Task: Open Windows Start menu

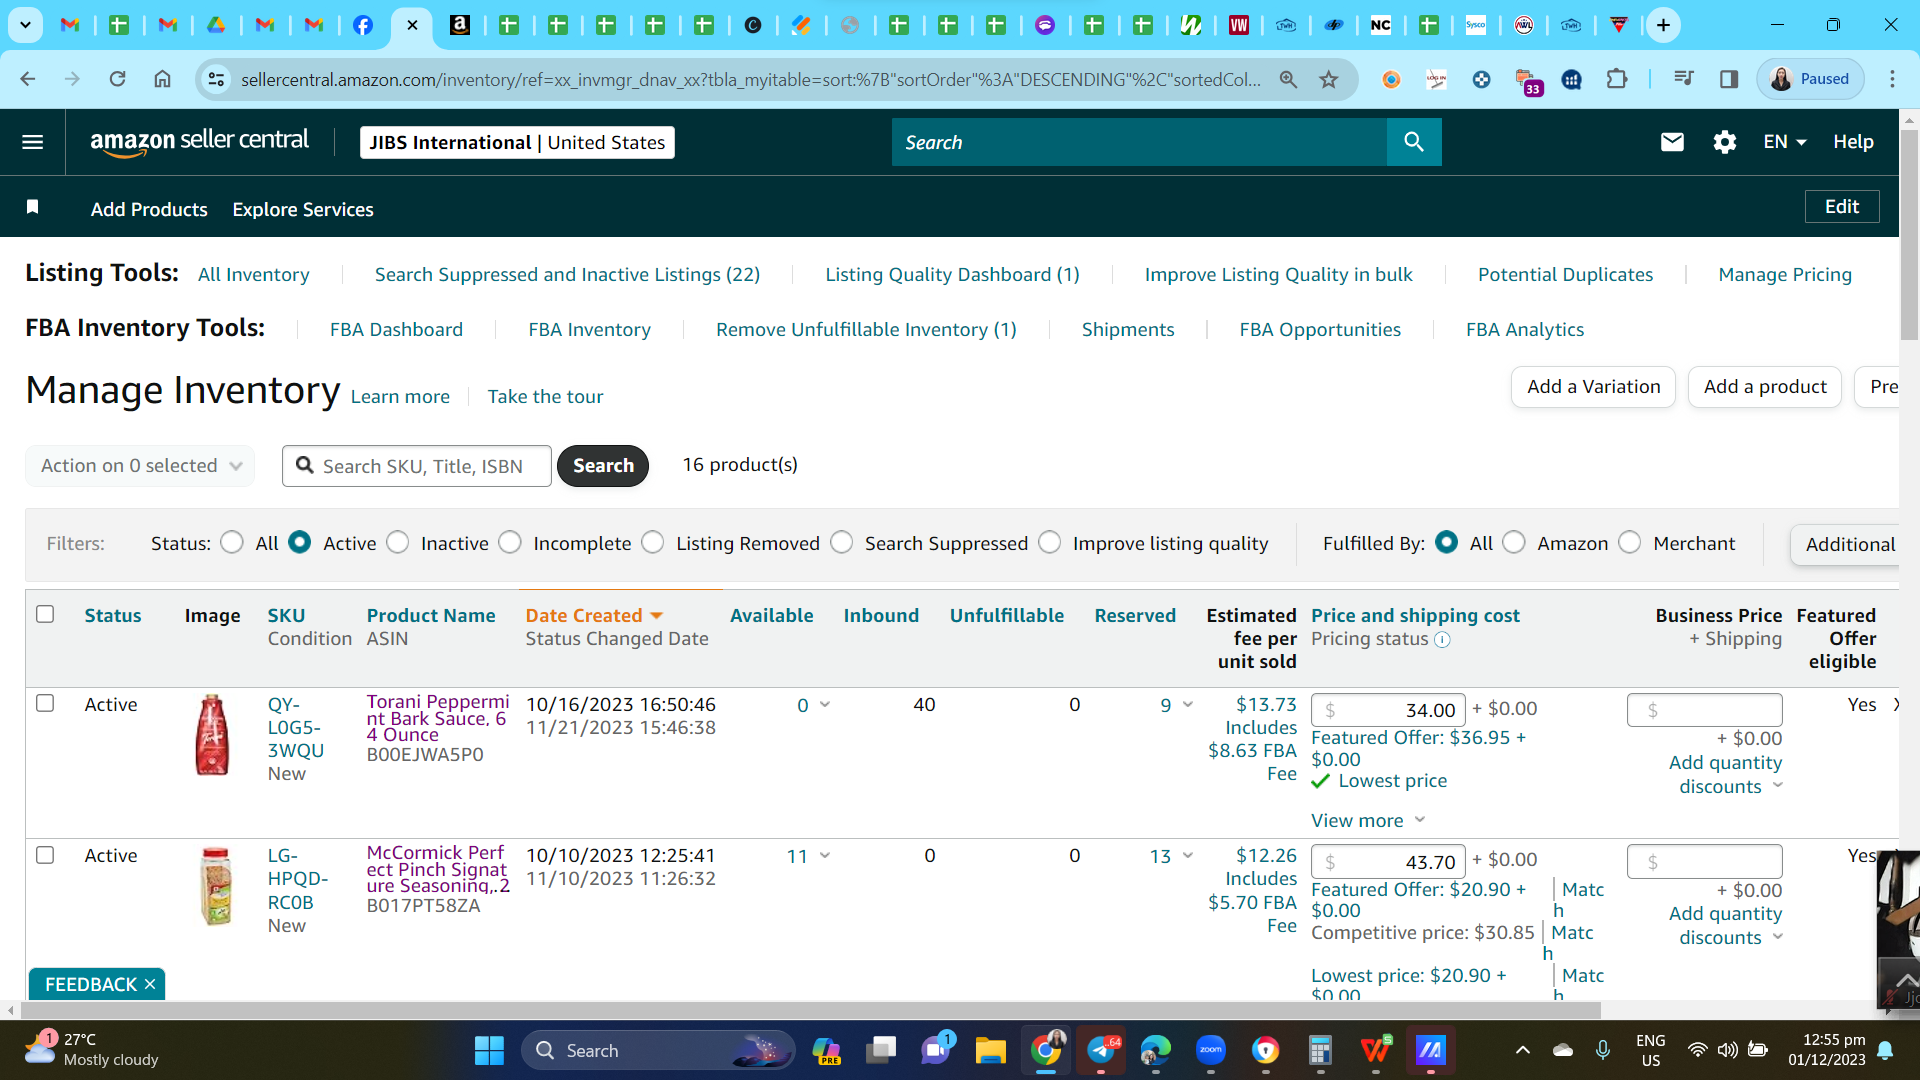Action: click(489, 1050)
